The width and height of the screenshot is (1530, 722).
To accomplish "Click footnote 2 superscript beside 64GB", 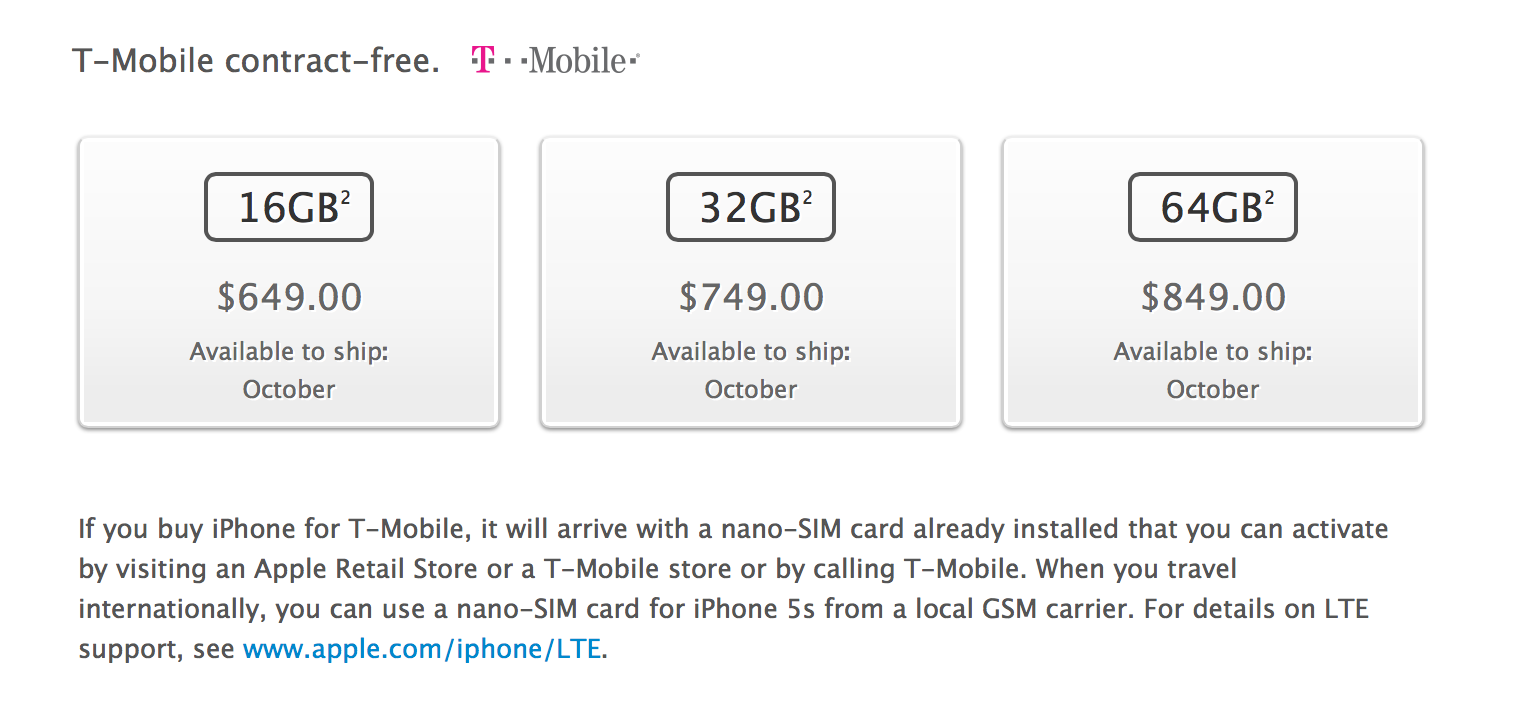I will 1269,196.
